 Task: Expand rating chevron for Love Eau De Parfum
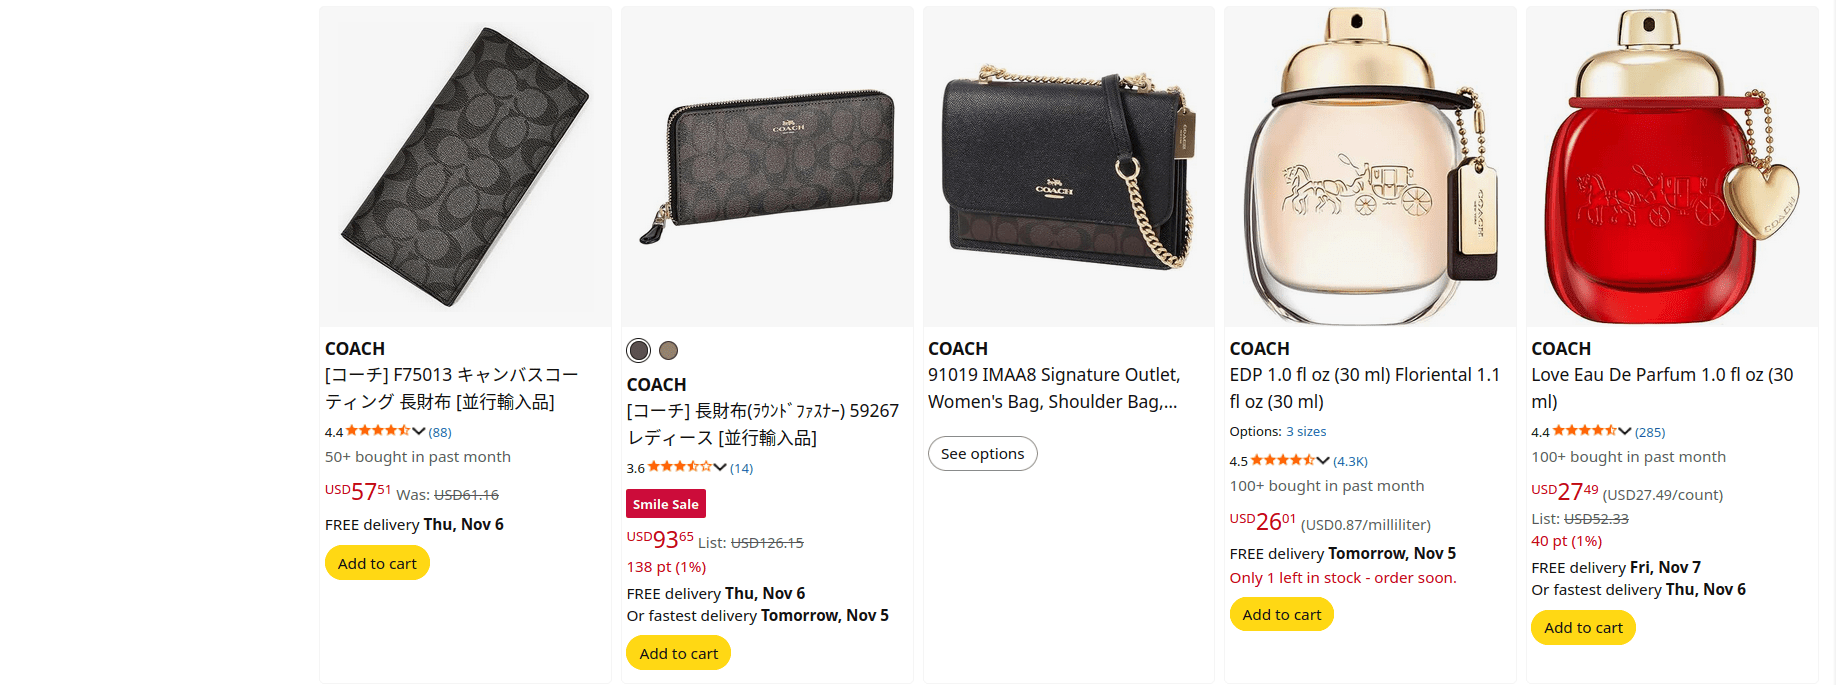point(1624,431)
